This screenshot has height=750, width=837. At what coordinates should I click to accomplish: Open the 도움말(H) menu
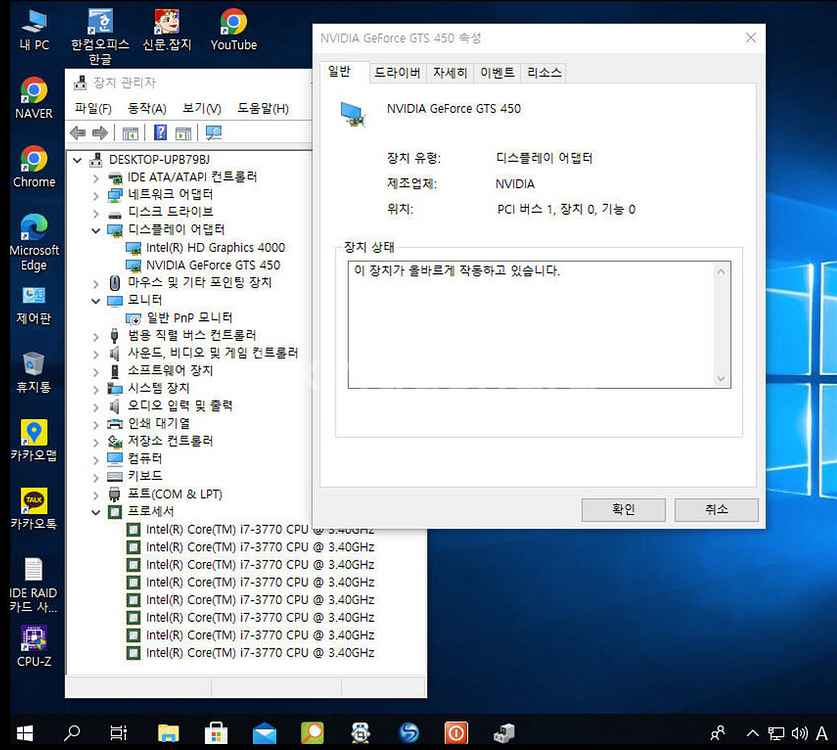click(263, 108)
